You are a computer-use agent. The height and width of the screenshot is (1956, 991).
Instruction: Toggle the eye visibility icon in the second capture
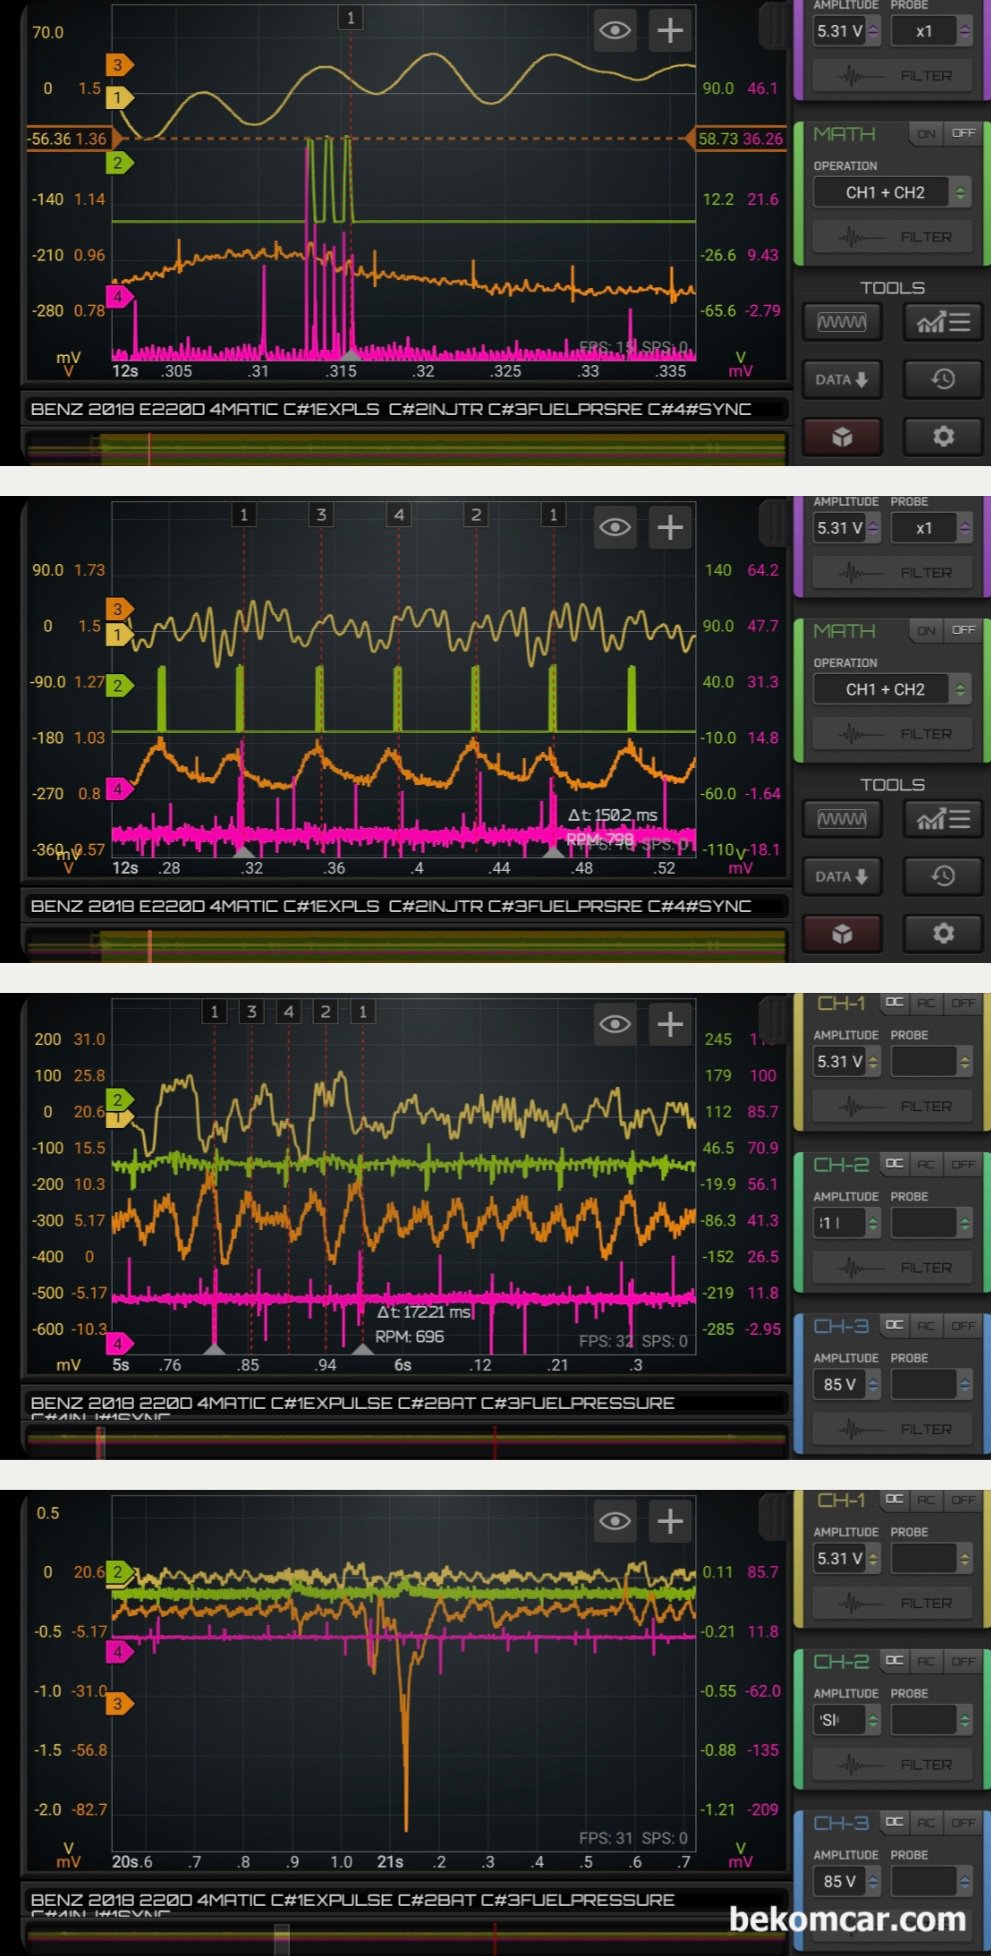(615, 527)
